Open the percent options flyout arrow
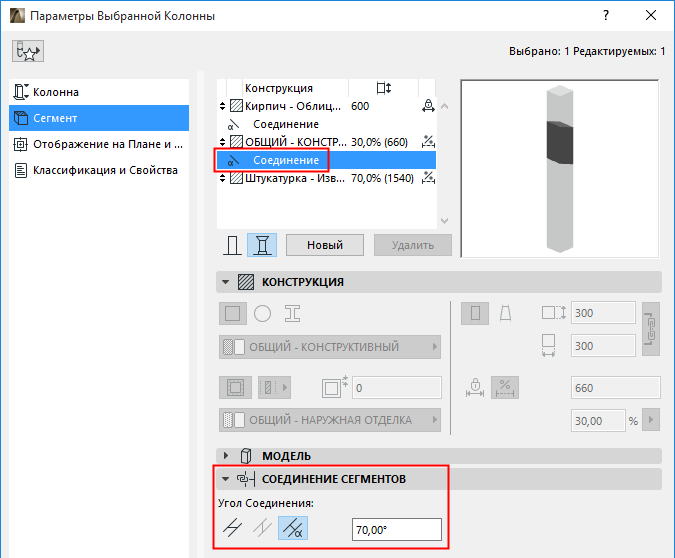The height and width of the screenshot is (558, 675). point(651,420)
